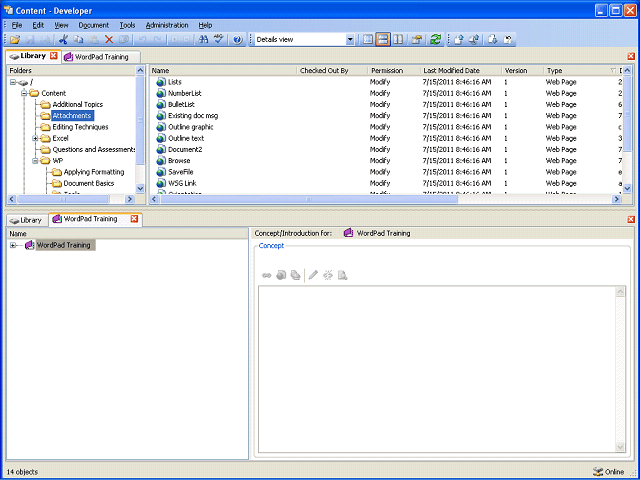Image resolution: width=640 pixels, height=480 pixels.
Task: Click Folders pane scroll-up arrow
Action: pos(140,70)
